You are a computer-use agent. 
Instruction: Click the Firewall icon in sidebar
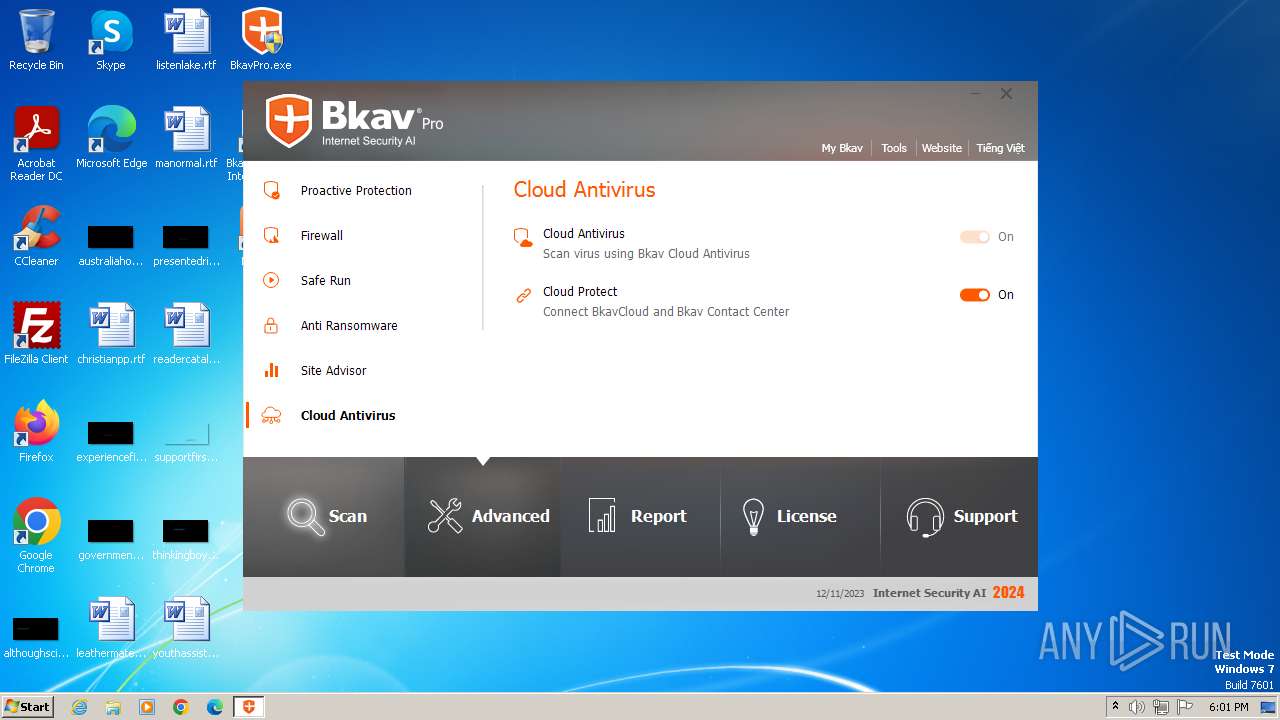[x=271, y=235]
